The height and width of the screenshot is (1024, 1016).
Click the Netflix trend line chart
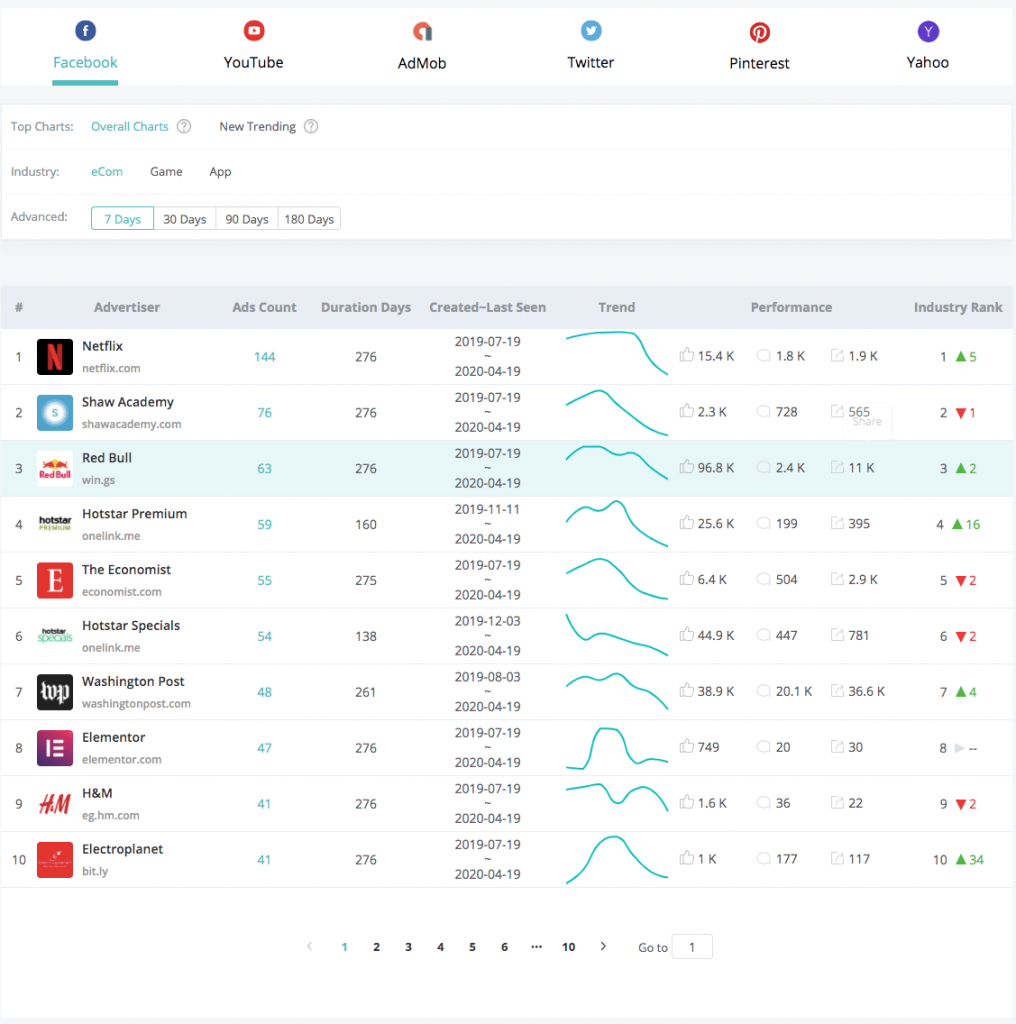click(x=616, y=354)
